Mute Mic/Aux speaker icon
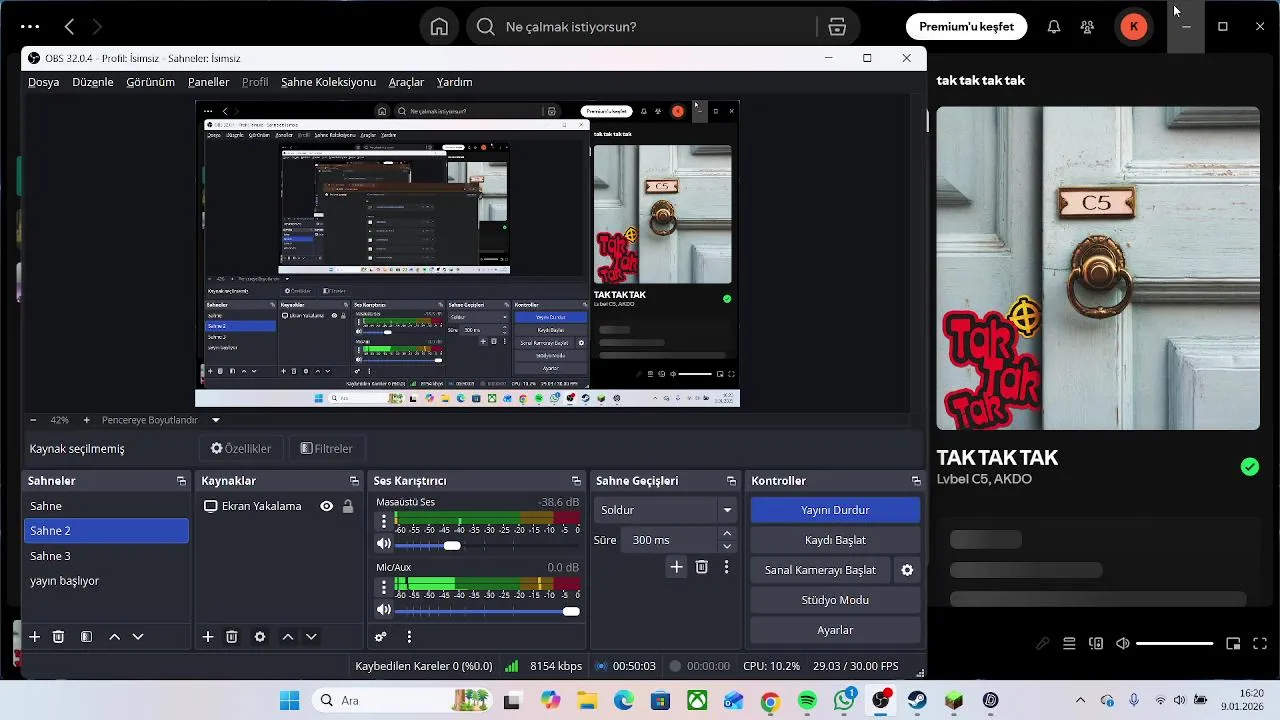Viewport: 1280px width, 720px height. click(x=384, y=610)
